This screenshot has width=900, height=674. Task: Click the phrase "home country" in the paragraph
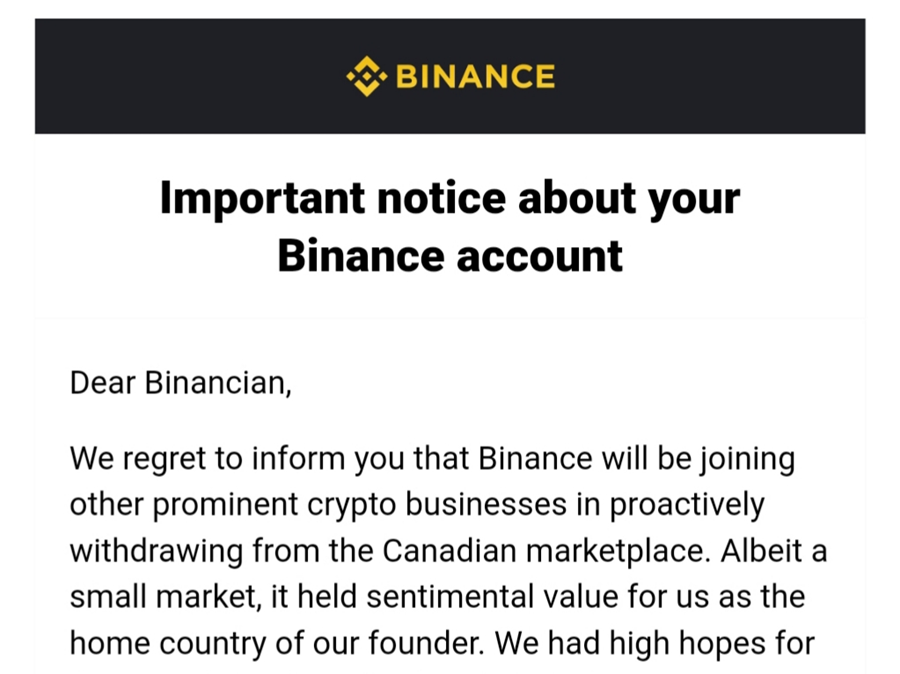coord(168,644)
